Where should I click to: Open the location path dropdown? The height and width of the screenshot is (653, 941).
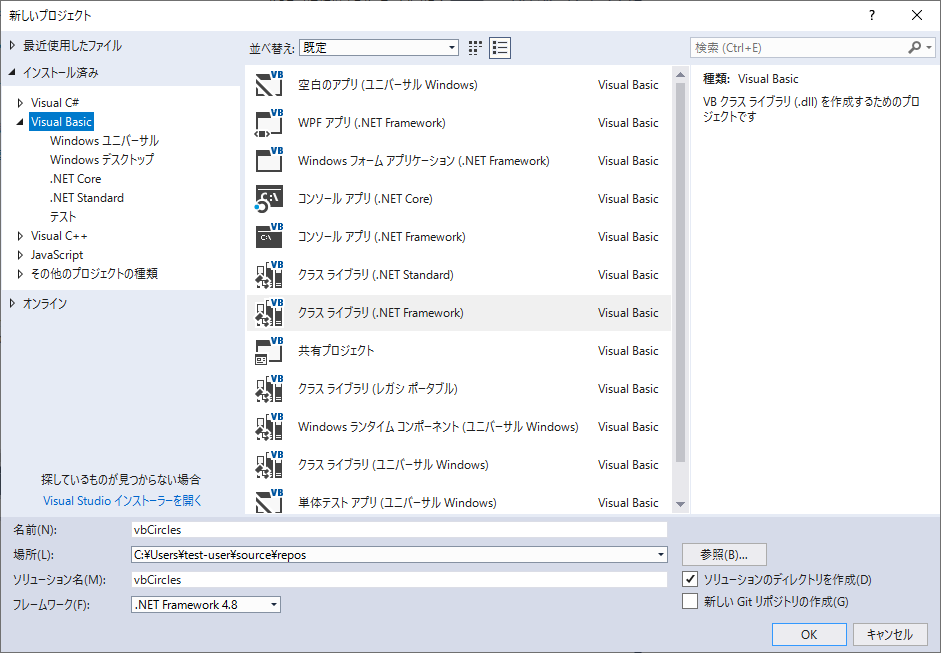point(661,555)
